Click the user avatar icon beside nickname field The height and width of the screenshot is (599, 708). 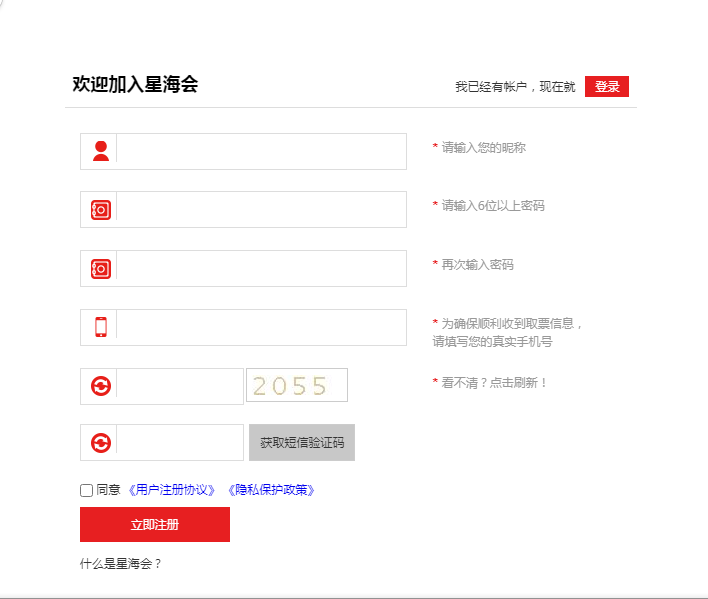(x=101, y=151)
